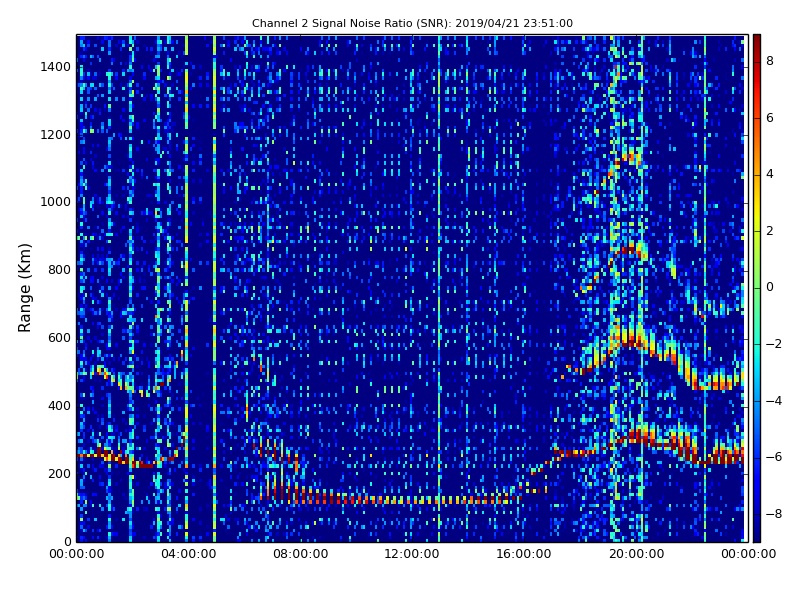Click the y-axis tick label '1000'
Screen dimensions: 800x600
[56, 202]
